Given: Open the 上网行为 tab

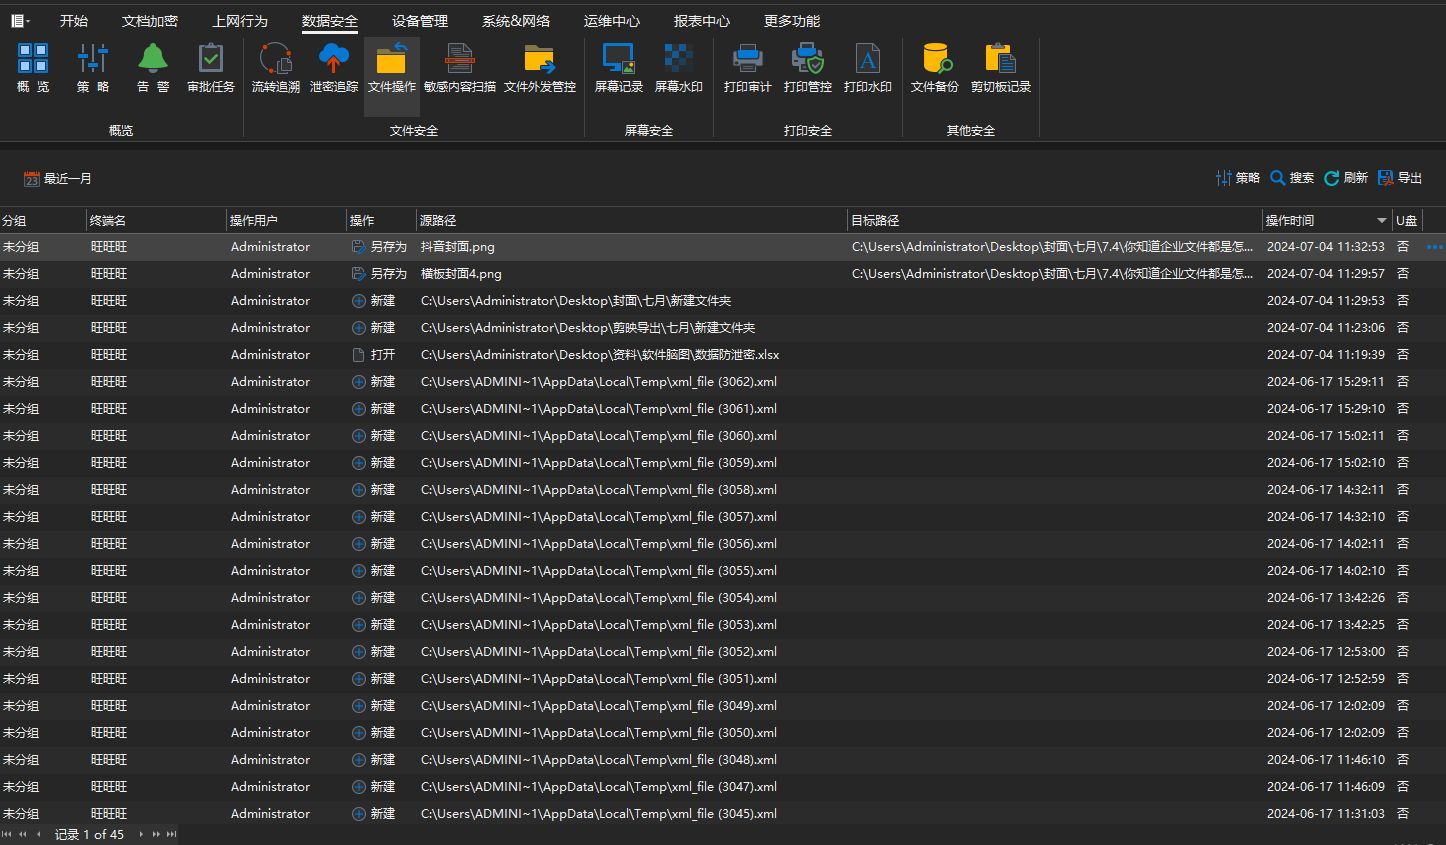Looking at the screenshot, I should pos(240,20).
